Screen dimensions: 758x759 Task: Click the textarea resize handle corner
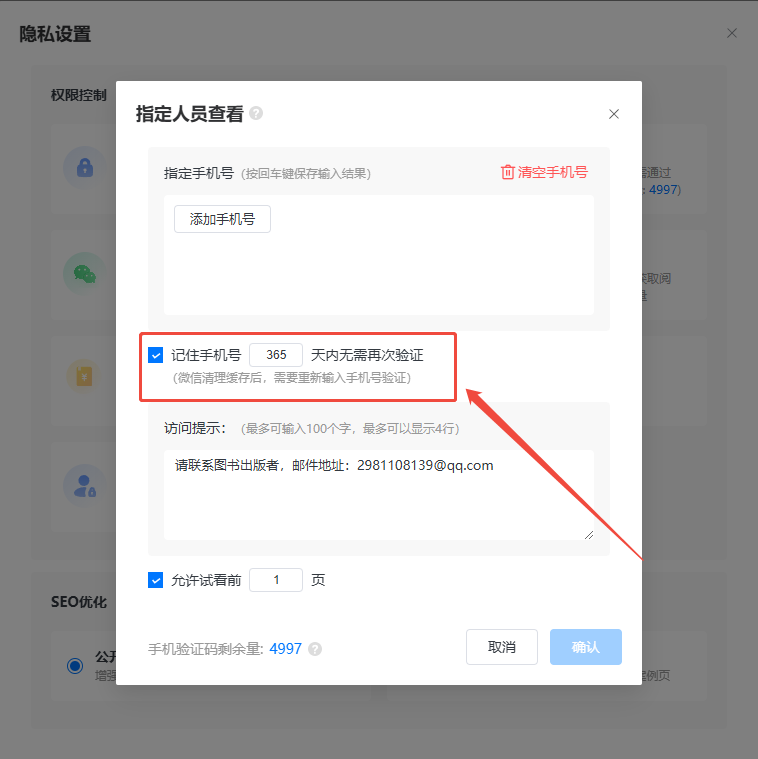(x=589, y=535)
